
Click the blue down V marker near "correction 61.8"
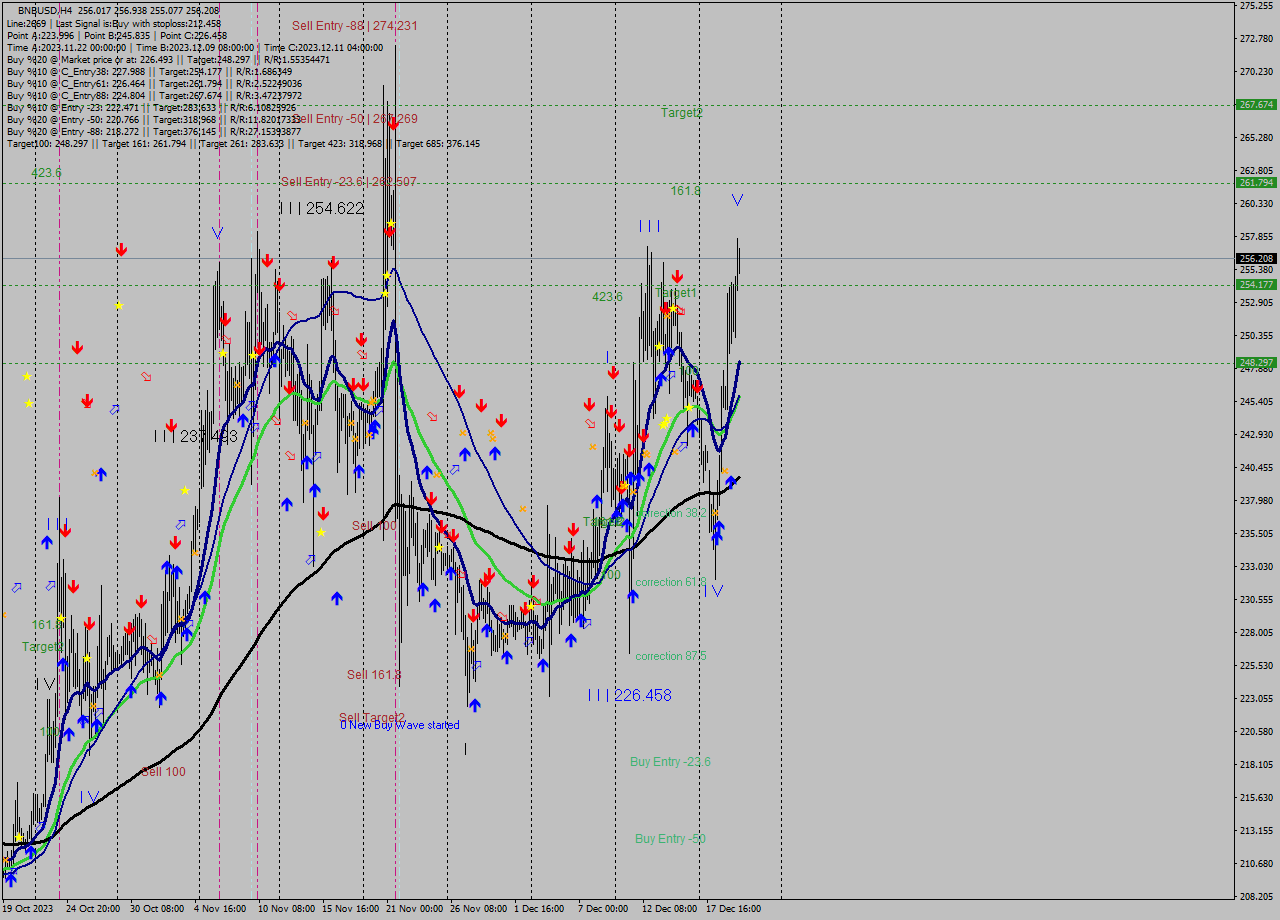pyautogui.click(x=718, y=591)
